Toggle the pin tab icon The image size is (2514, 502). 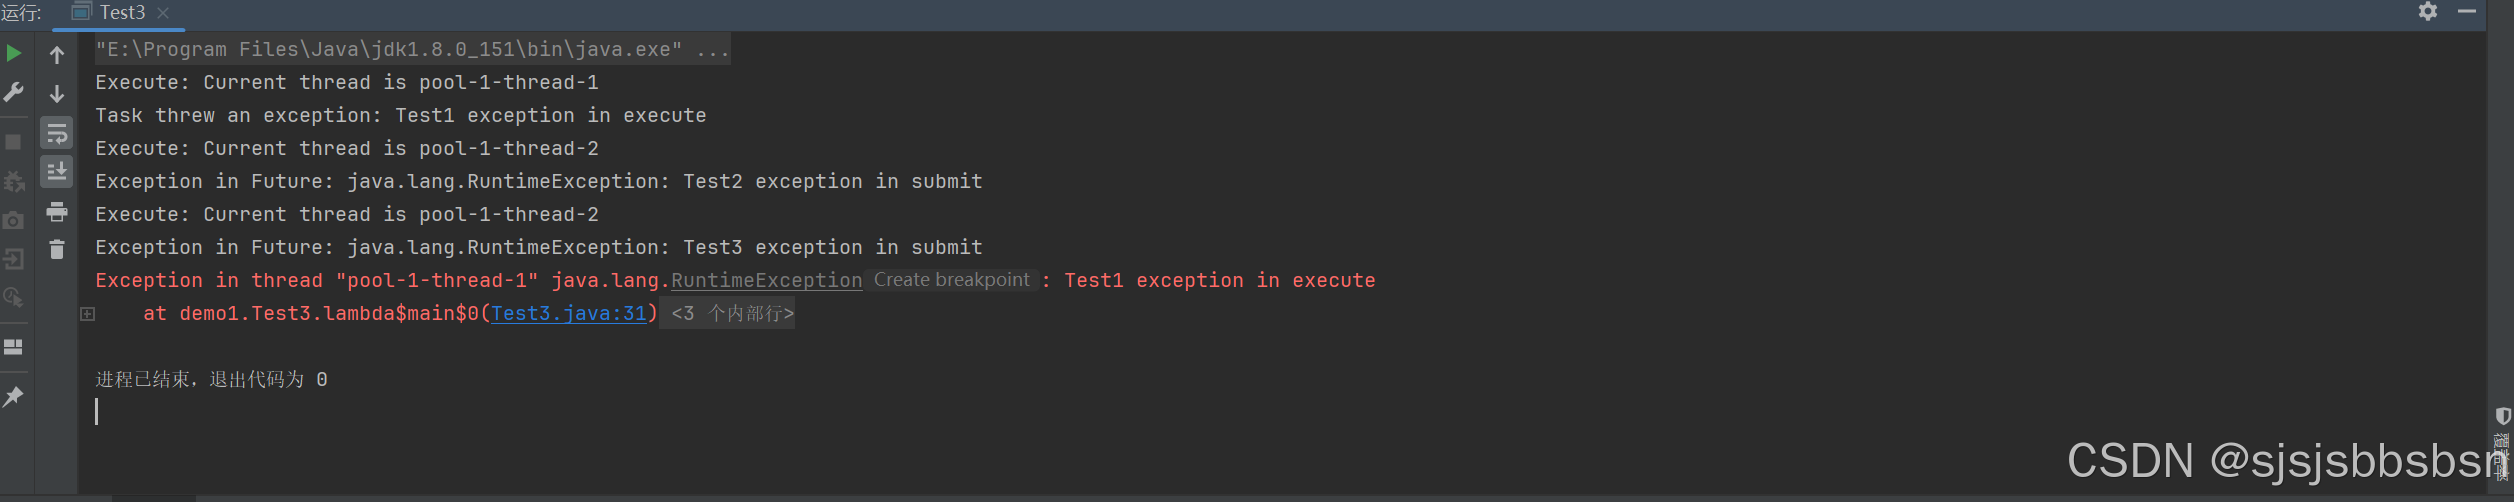tap(14, 397)
